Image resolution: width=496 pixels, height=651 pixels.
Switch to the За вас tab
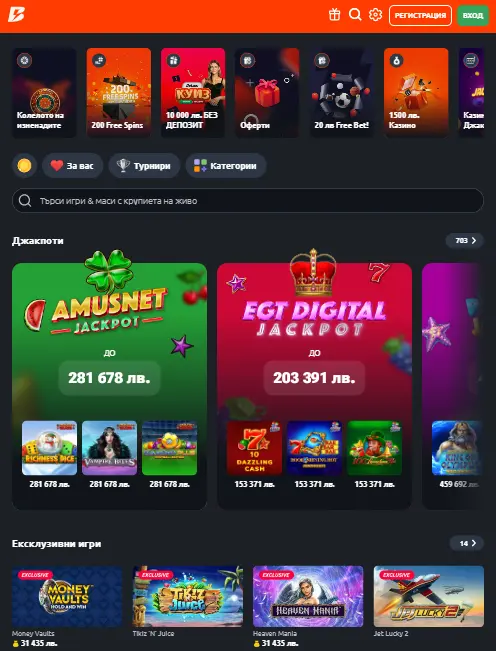pos(73,166)
